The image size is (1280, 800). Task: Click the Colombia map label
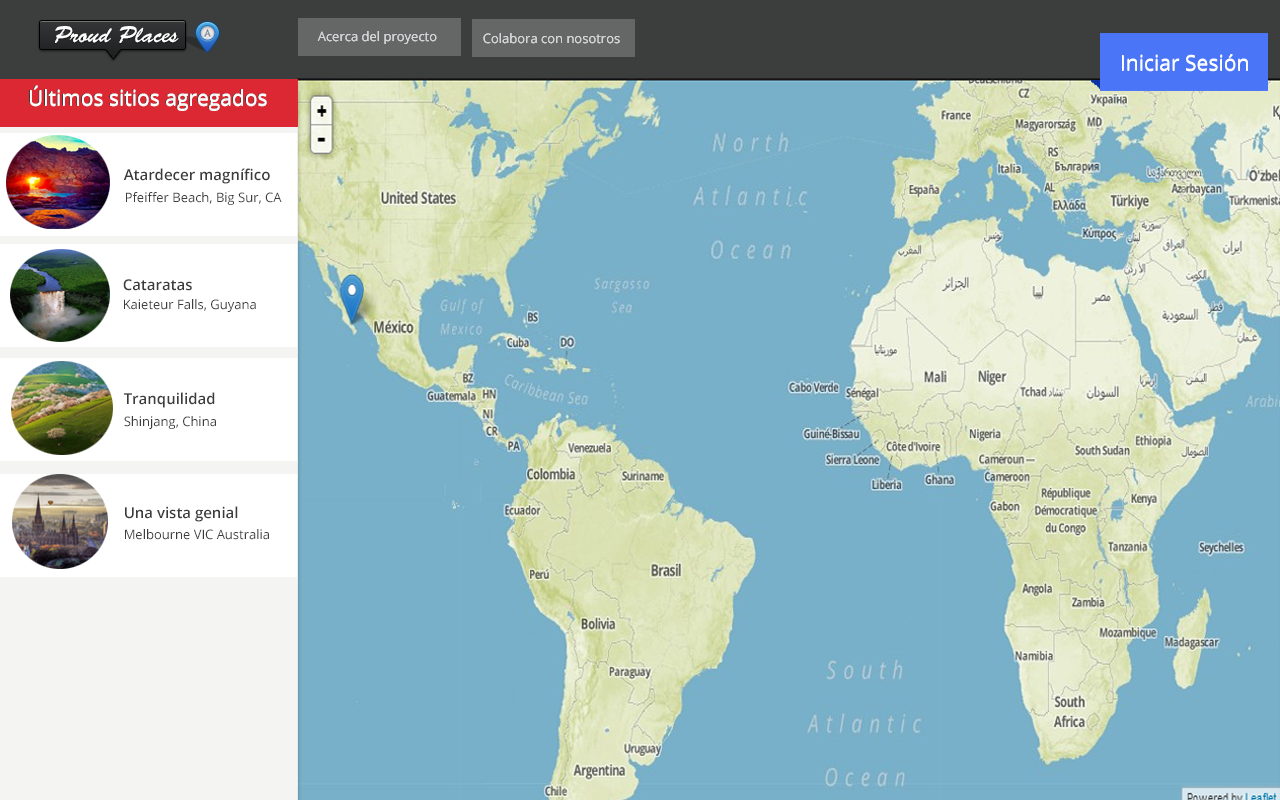click(x=551, y=474)
